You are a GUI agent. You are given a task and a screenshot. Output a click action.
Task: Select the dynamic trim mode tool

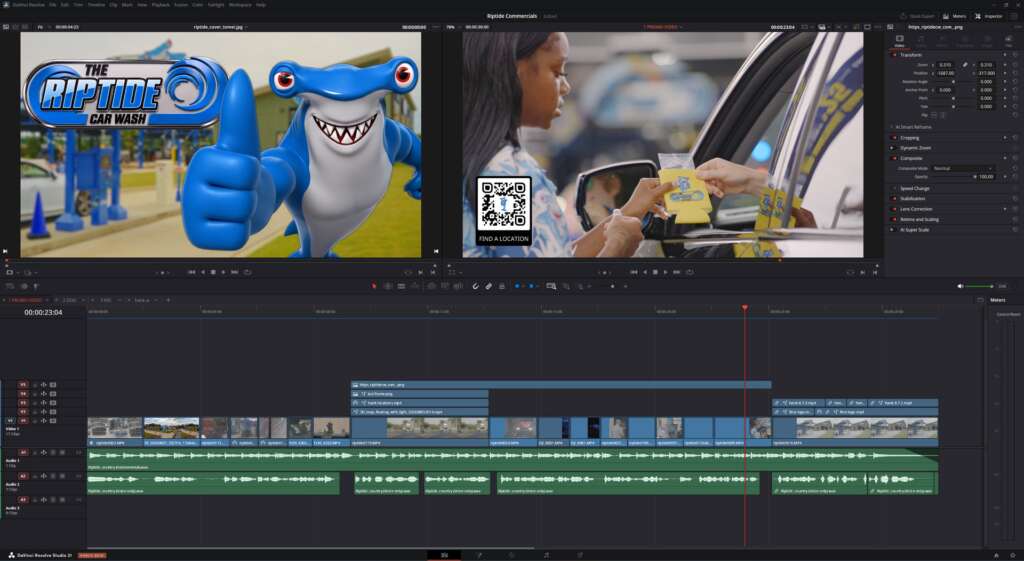click(401, 286)
